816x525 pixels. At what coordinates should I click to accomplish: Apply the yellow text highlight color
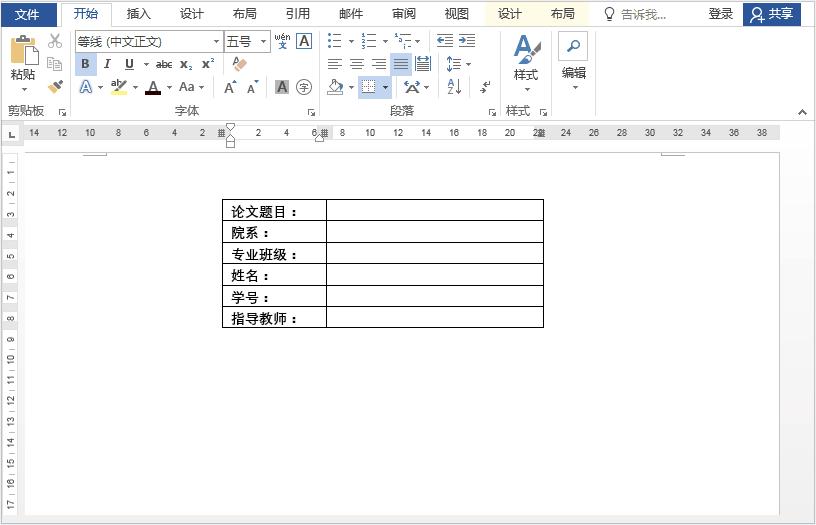[119, 87]
